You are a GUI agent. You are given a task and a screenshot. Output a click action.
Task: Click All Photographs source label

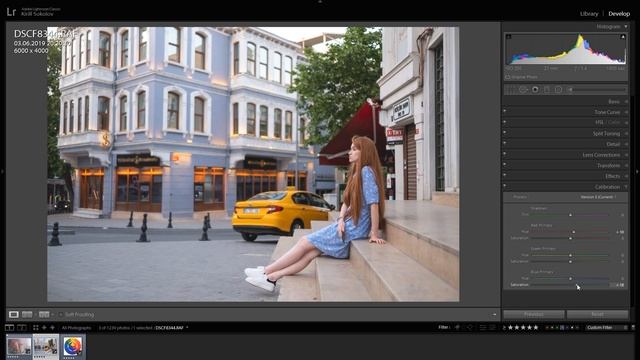pos(77,327)
